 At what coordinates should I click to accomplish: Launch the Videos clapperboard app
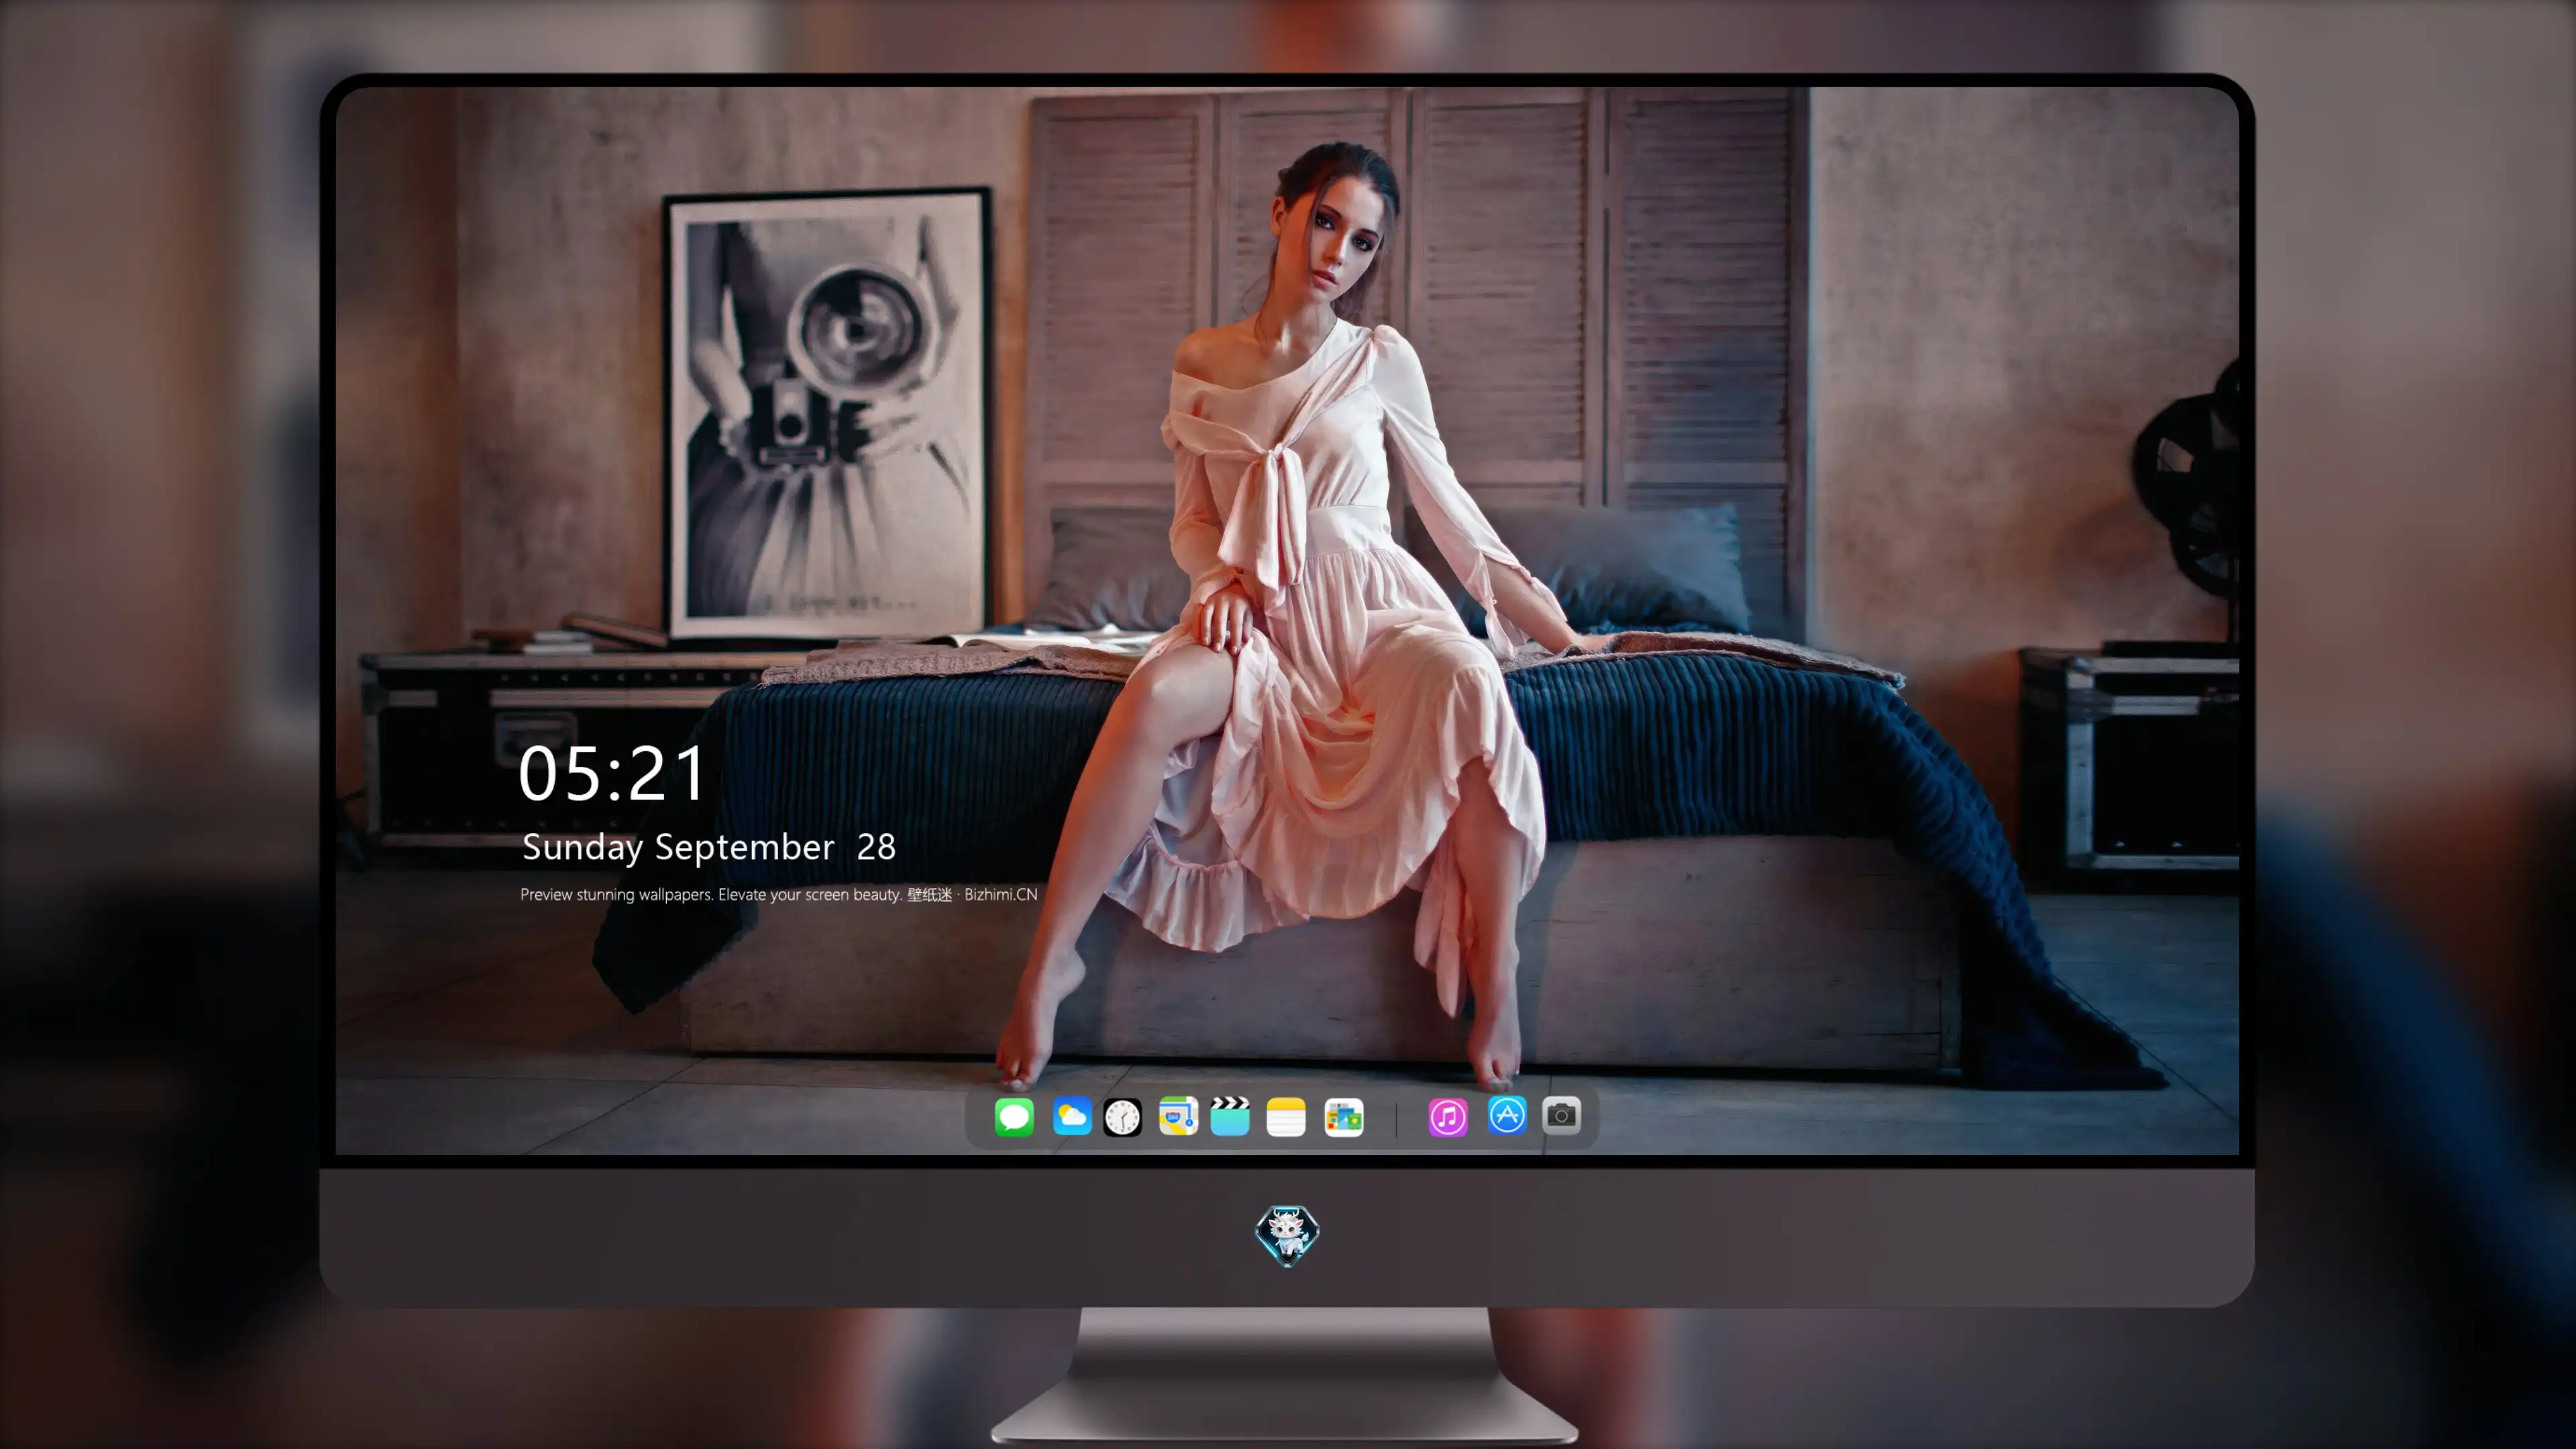click(x=1230, y=1116)
